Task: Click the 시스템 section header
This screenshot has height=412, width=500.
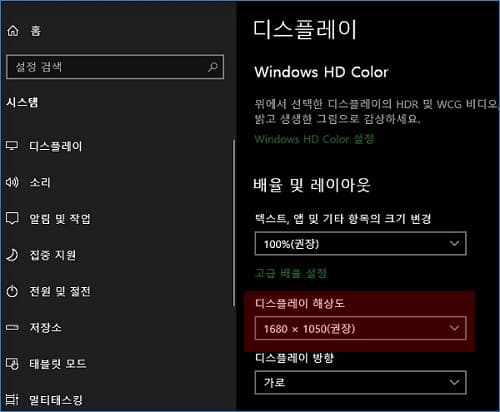Action: pyautogui.click(x=22, y=102)
